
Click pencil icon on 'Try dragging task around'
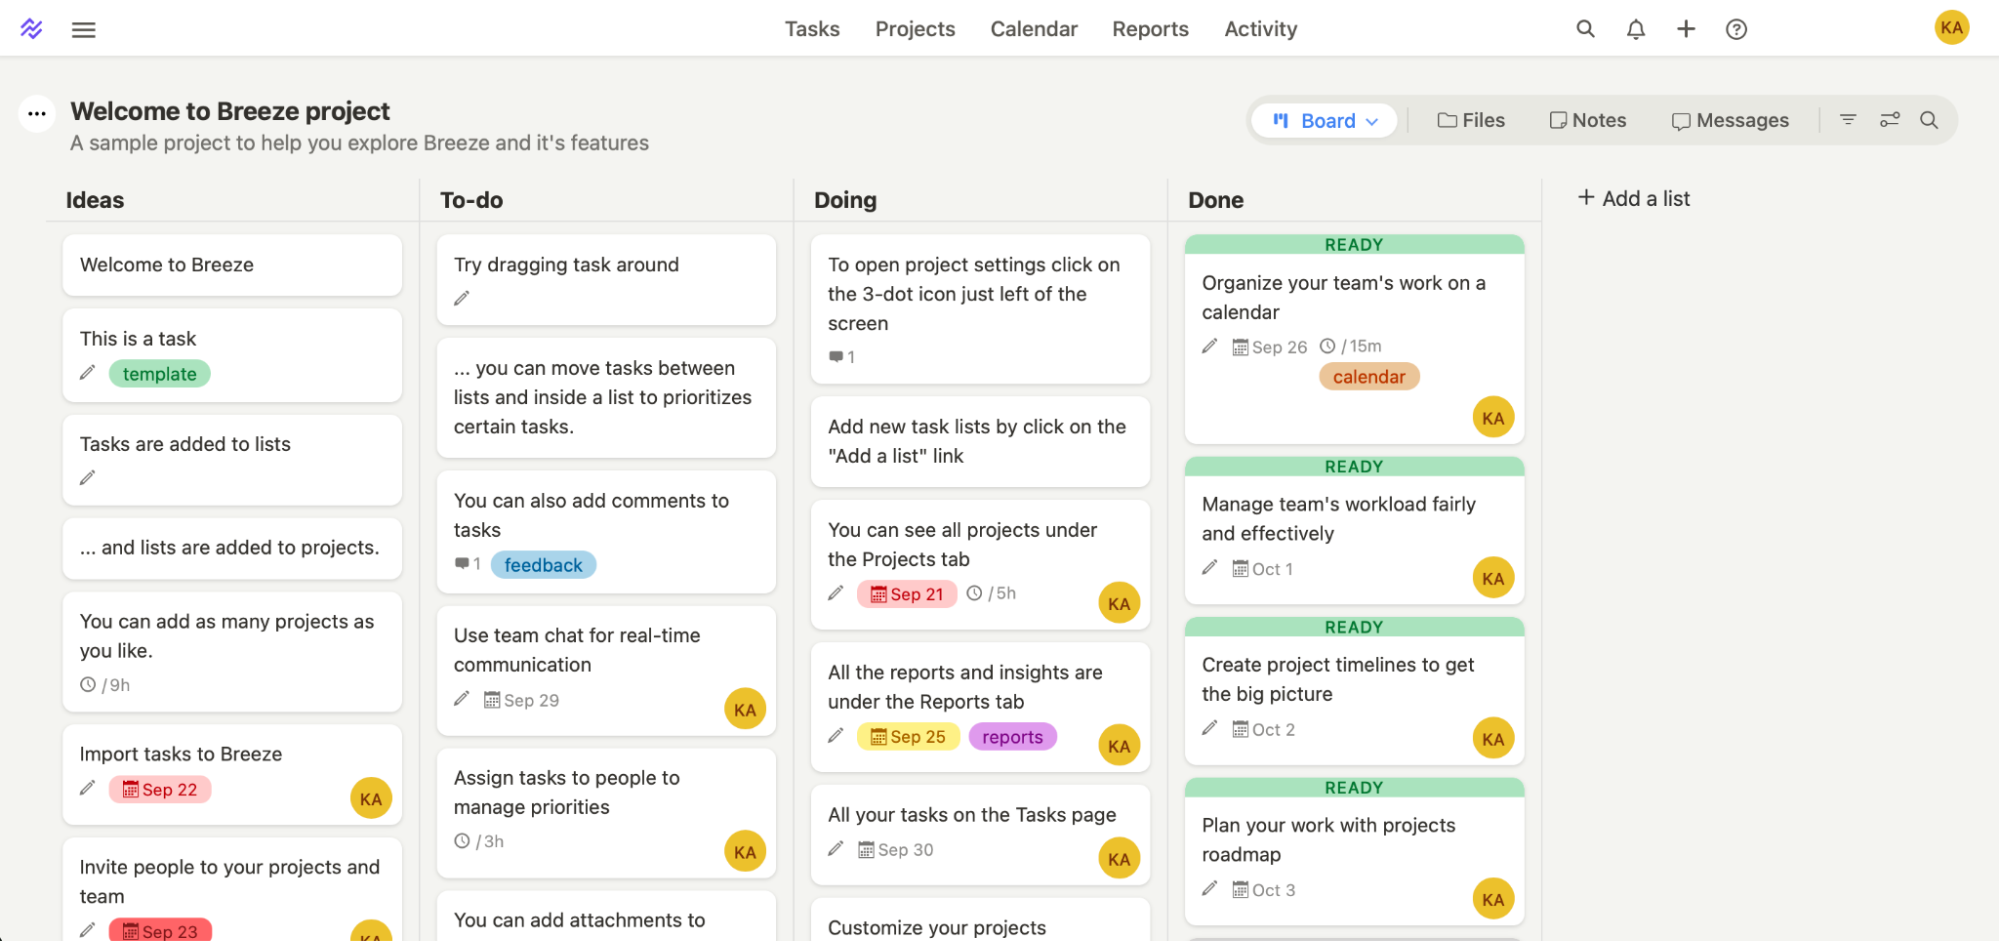(462, 298)
